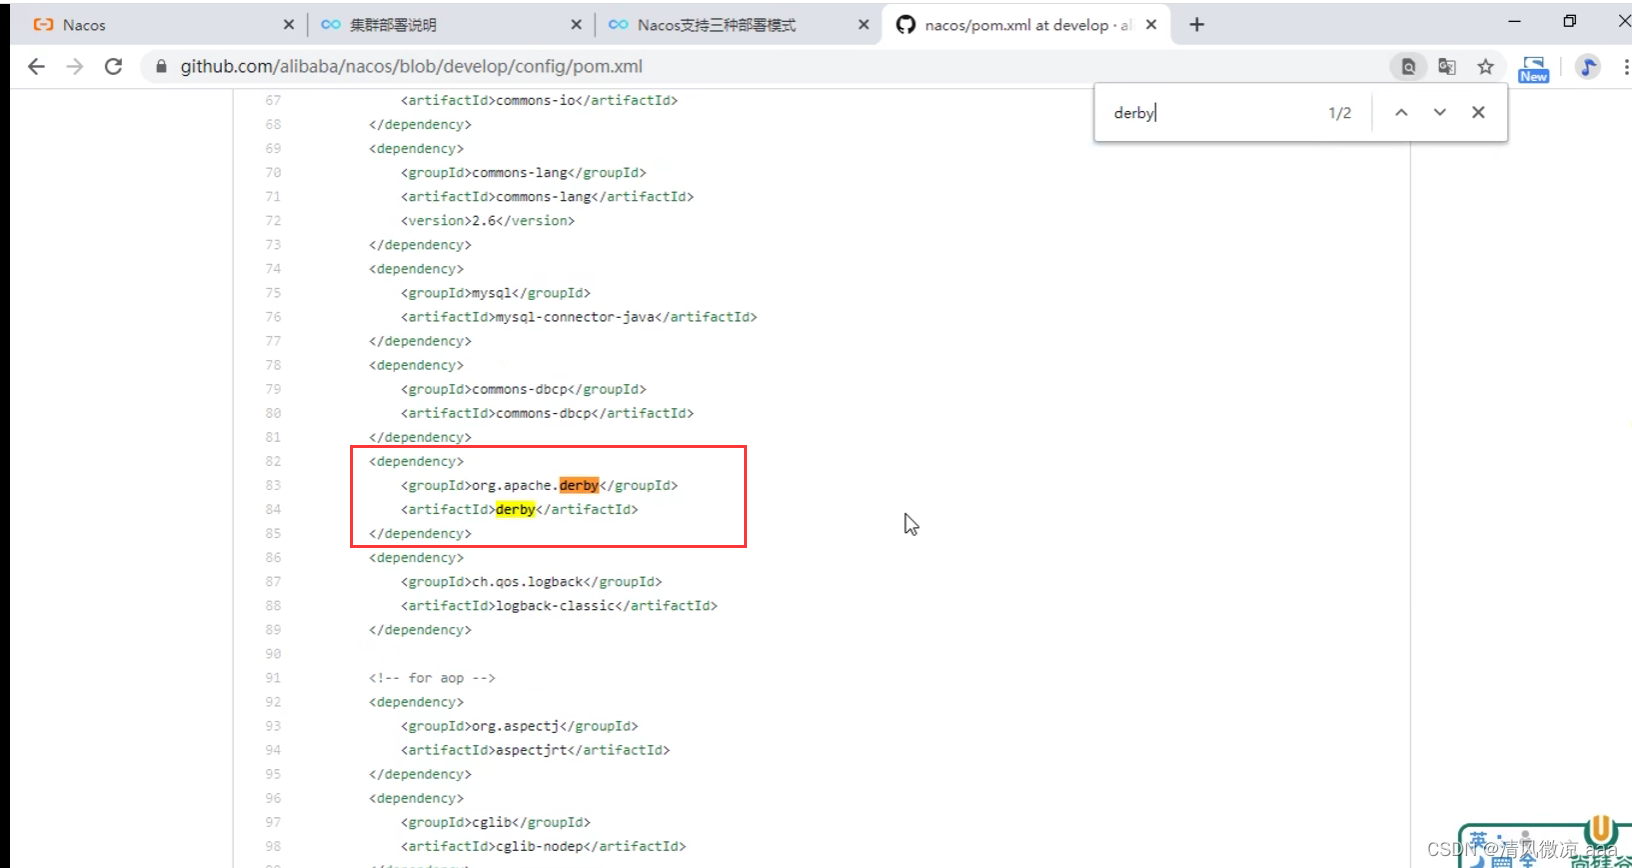Click line number 91

tap(273, 678)
